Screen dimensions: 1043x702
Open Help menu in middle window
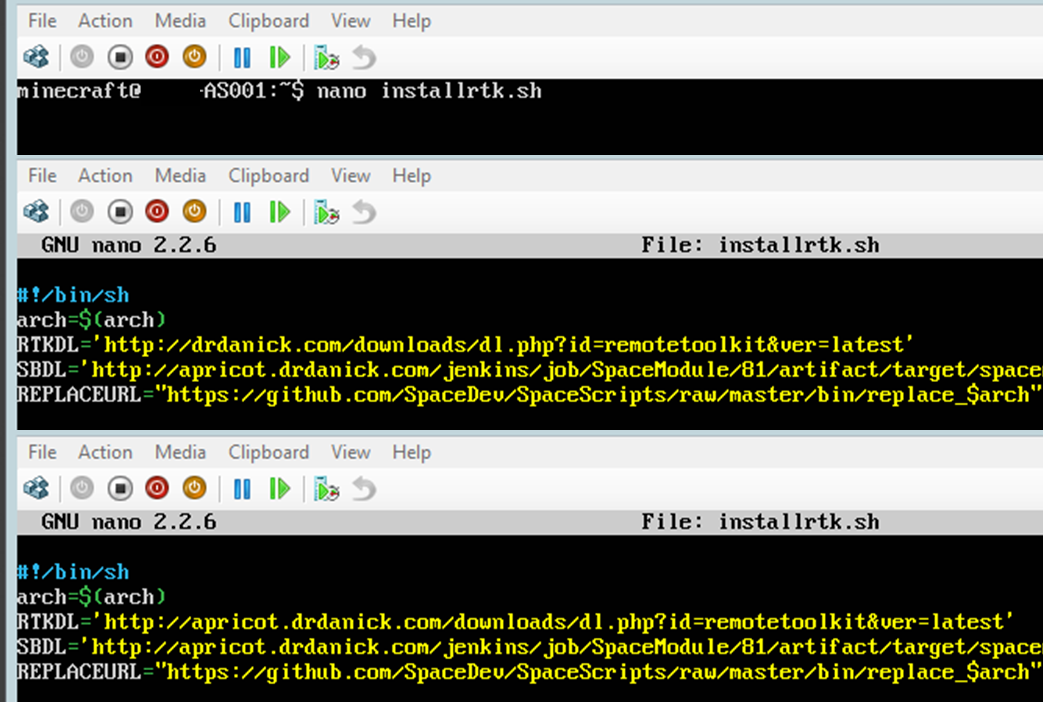tap(412, 176)
